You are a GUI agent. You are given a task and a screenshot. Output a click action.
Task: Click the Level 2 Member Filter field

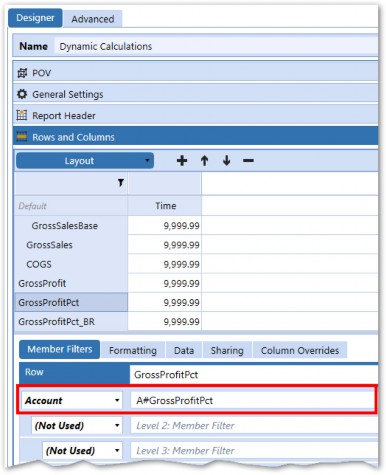pos(254,425)
